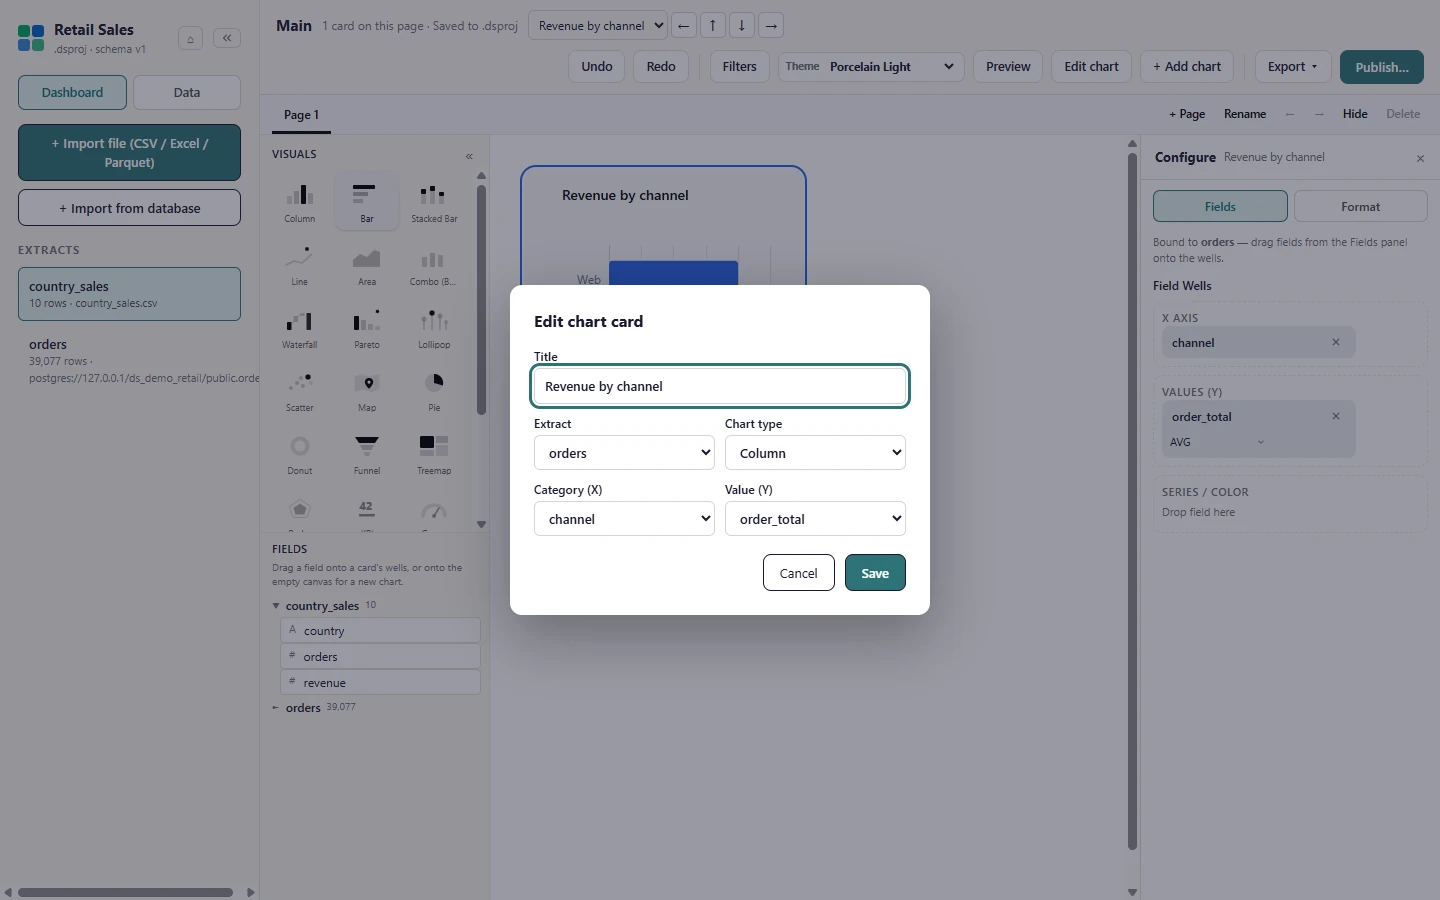Select the Line chart visual
The width and height of the screenshot is (1440, 900).
299,265
